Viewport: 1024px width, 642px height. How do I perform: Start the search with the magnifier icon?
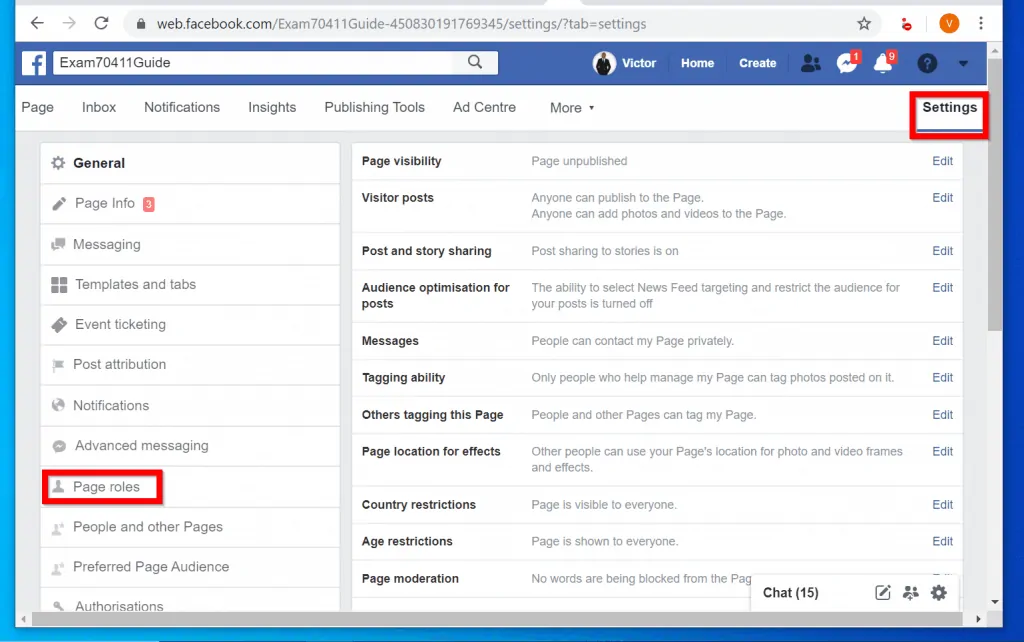pyautogui.click(x=474, y=62)
